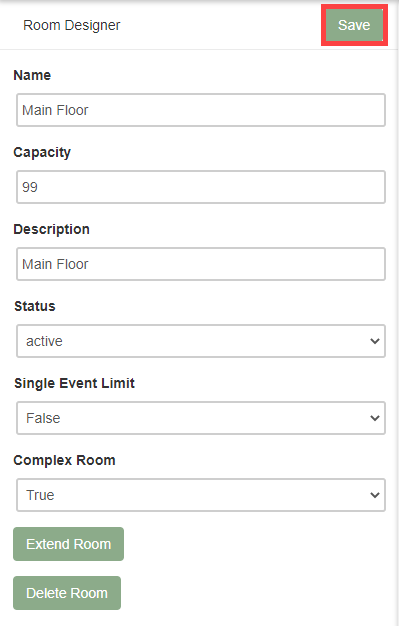This screenshot has height=626, width=399.
Task: Expand the Single Event Limit combo box
Action: [201, 418]
